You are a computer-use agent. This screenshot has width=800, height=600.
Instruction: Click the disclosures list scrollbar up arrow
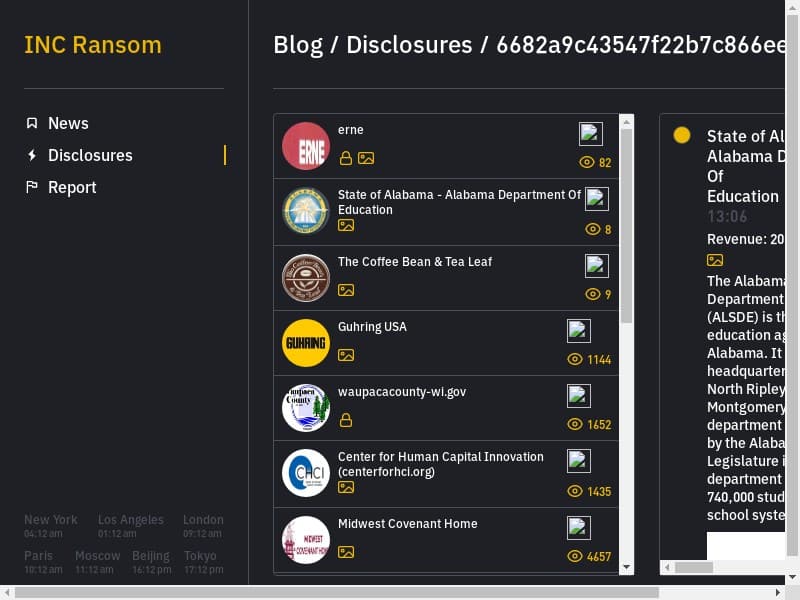[627, 121]
